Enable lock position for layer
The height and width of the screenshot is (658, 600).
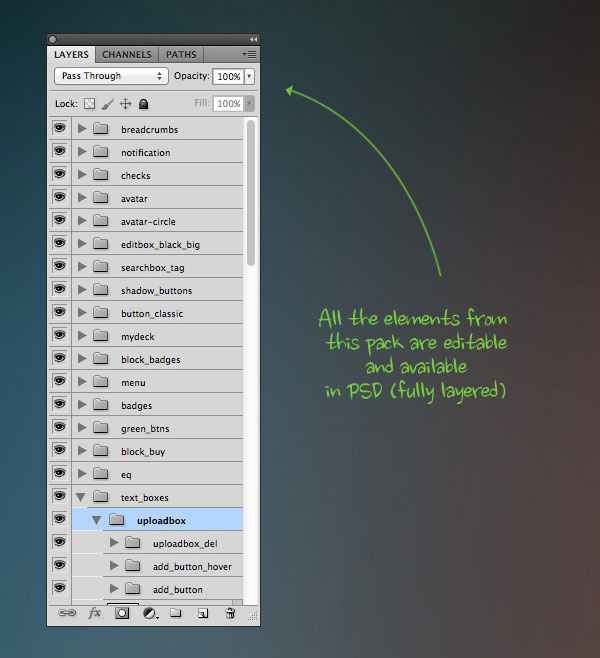click(x=126, y=103)
